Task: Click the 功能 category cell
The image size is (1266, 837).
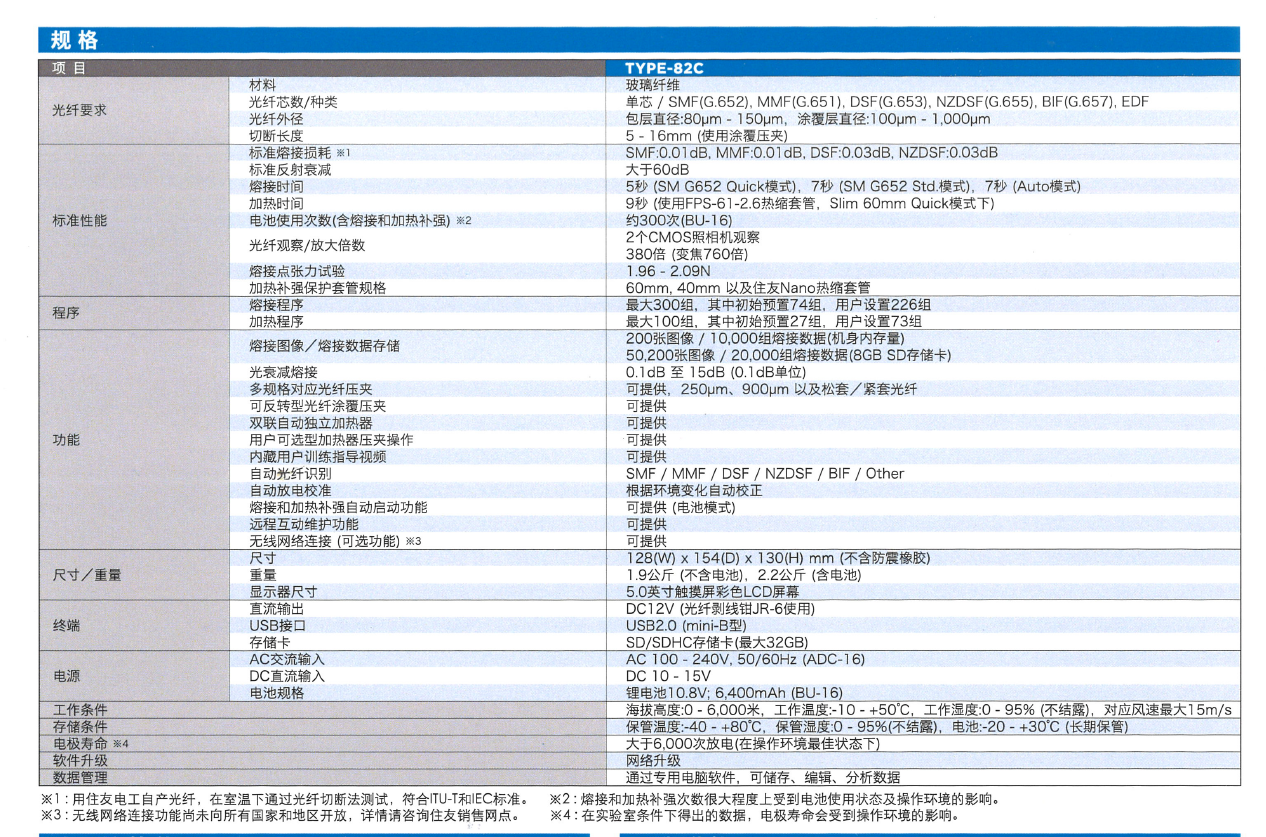Action: [x=66, y=440]
